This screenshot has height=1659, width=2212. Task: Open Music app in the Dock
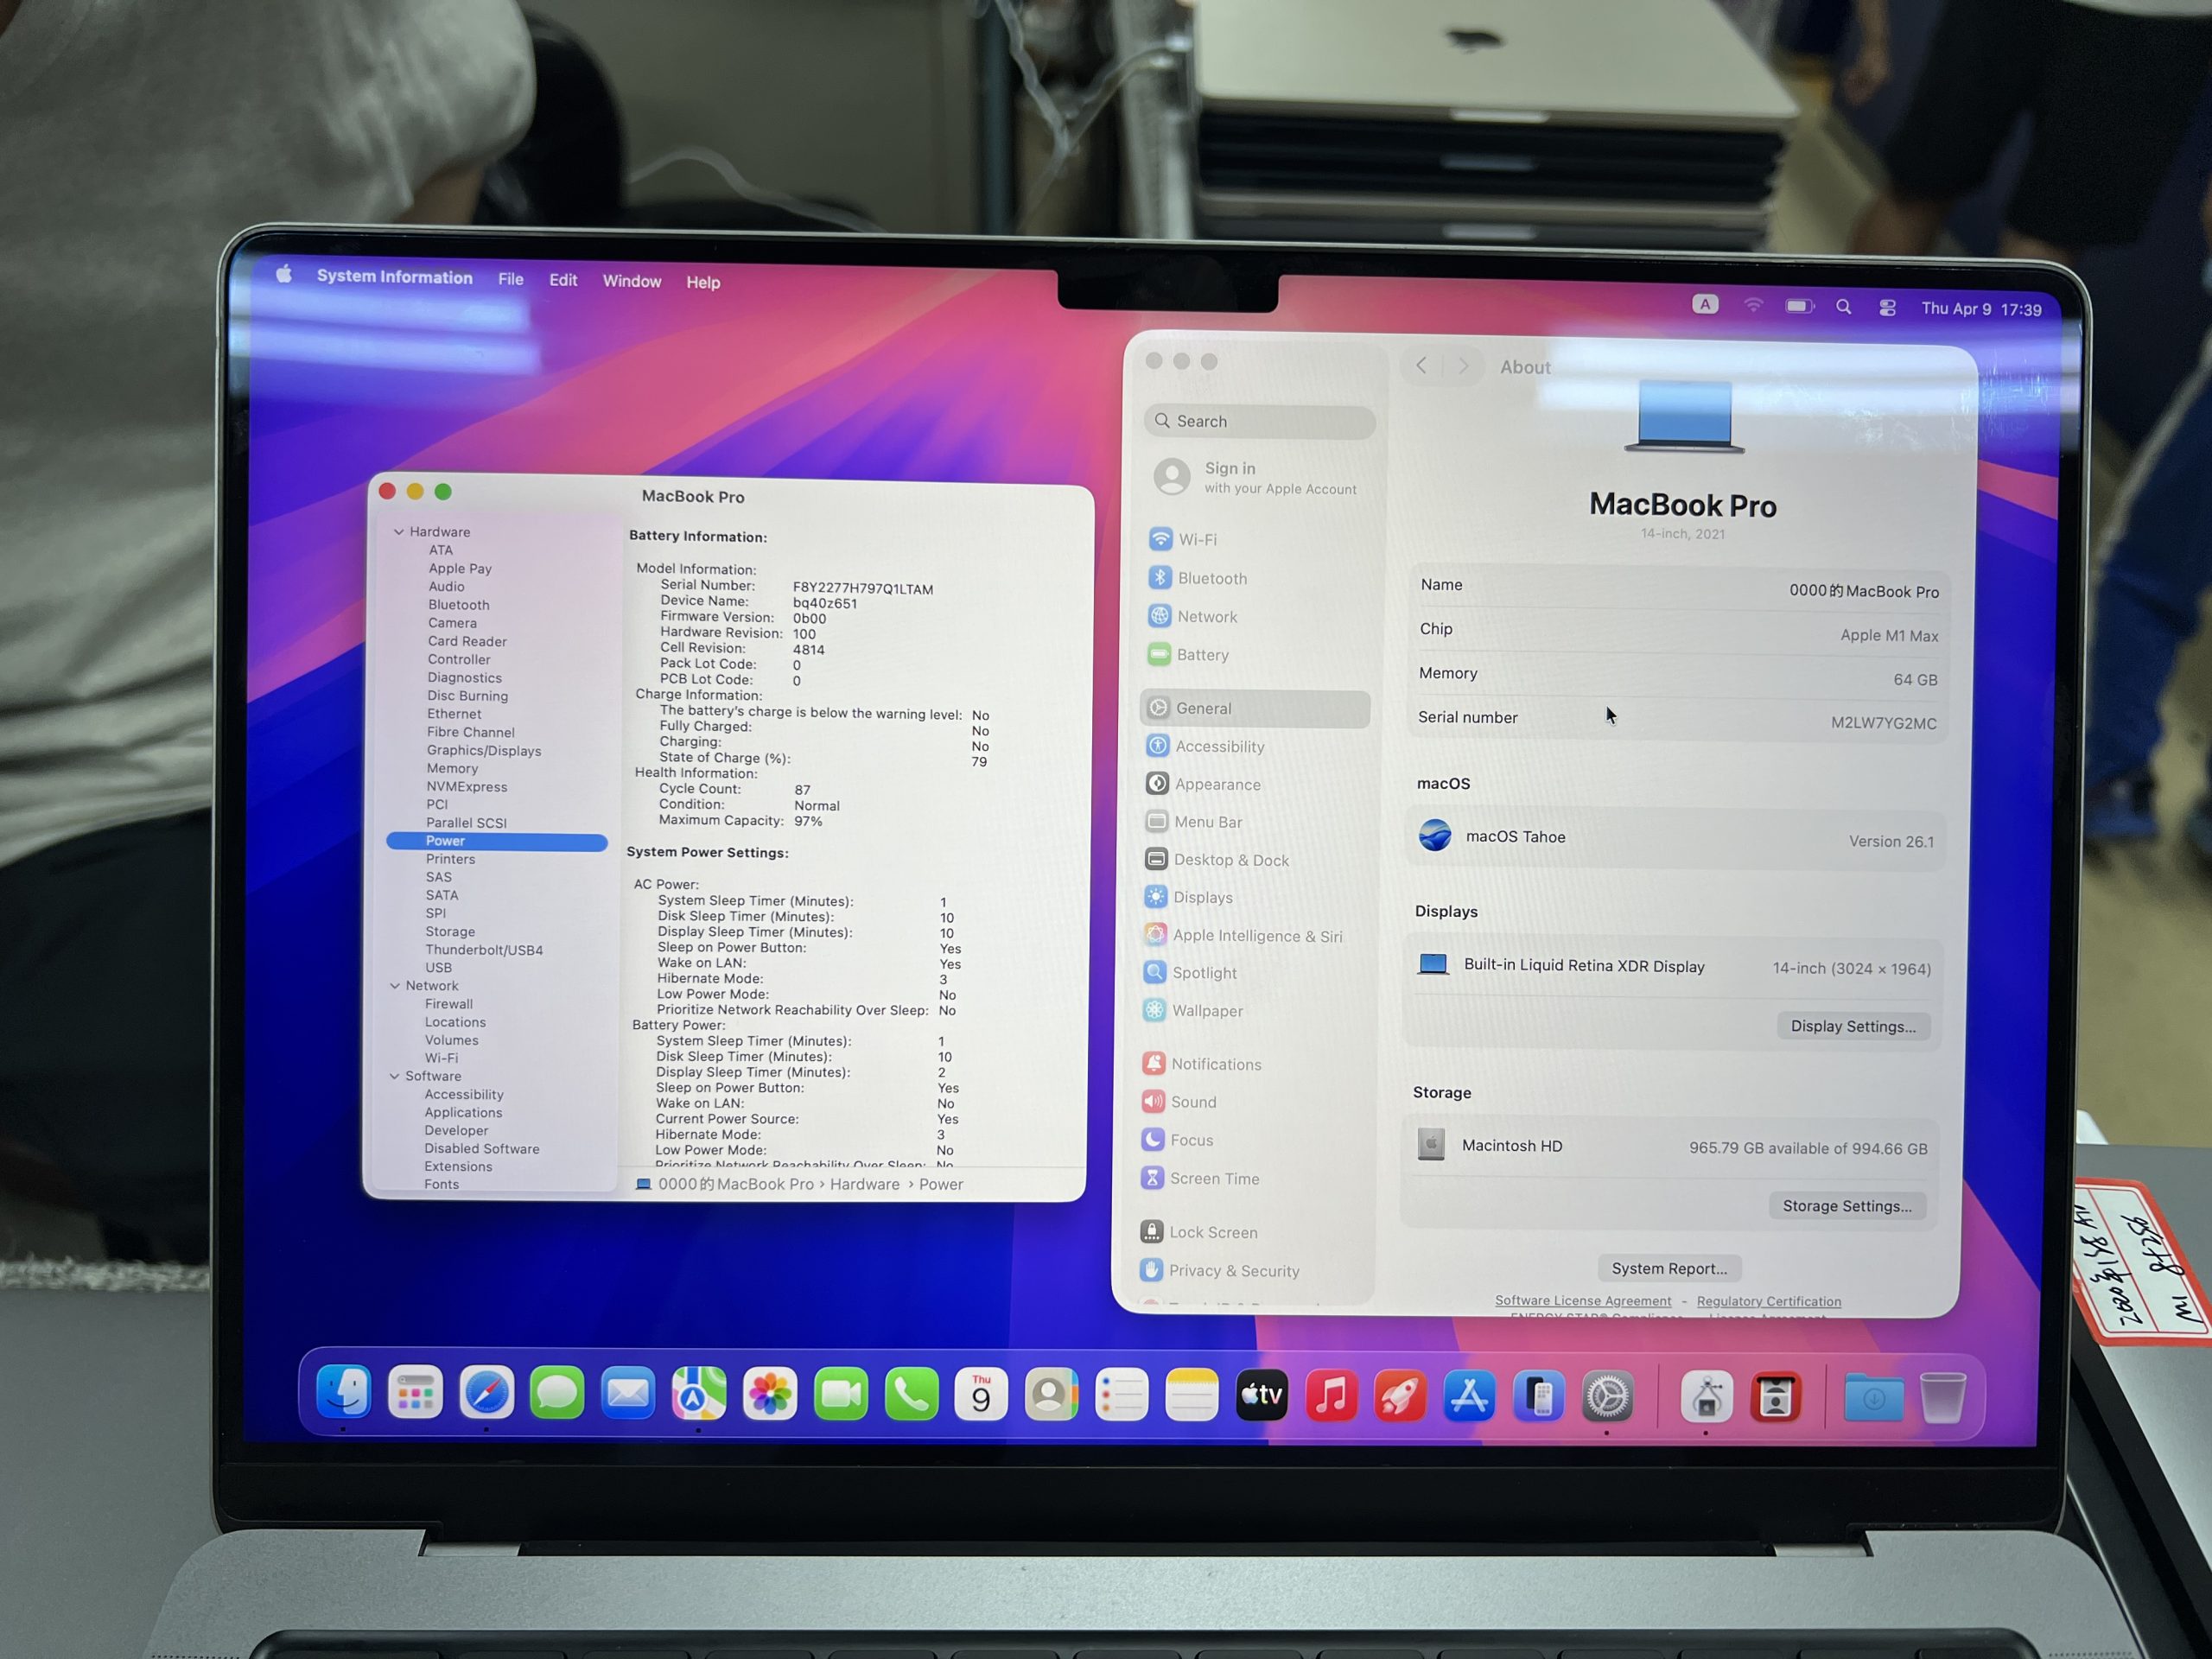pos(1331,1396)
